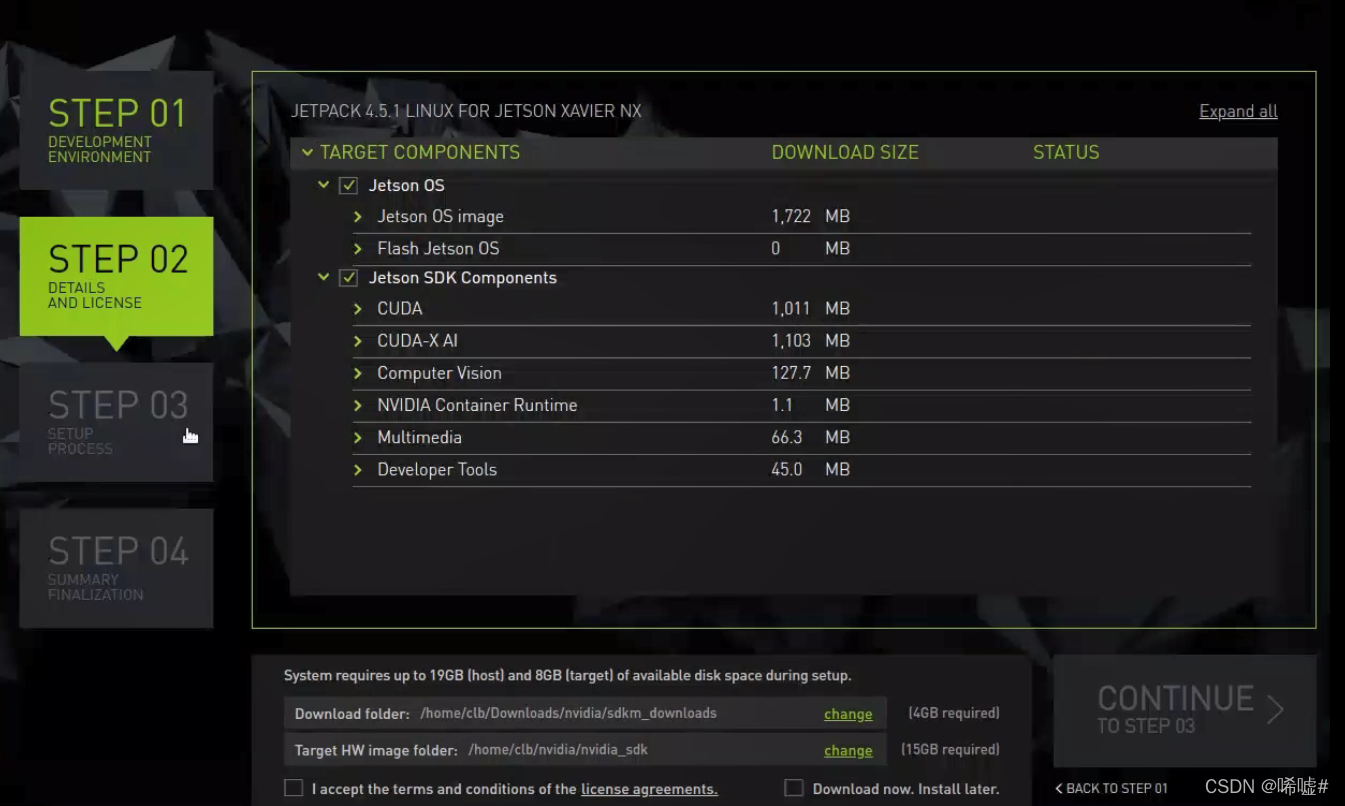Screen dimensions: 1345x806
Task: Collapse the Target Components section
Action: 307,152
